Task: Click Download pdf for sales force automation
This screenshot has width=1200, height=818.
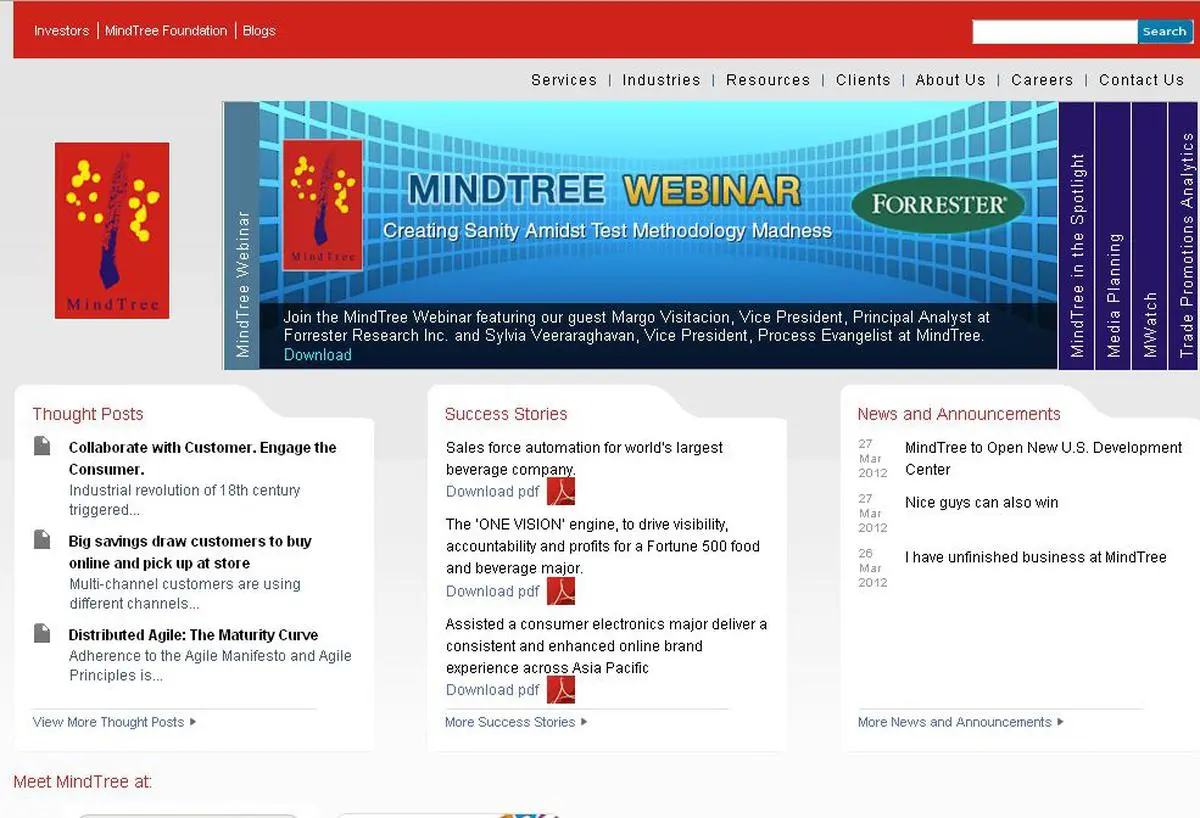Action: [493, 491]
